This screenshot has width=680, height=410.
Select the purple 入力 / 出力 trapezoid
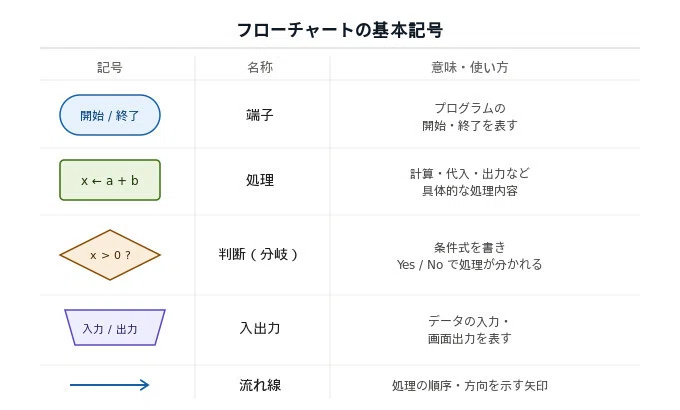click(x=115, y=328)
